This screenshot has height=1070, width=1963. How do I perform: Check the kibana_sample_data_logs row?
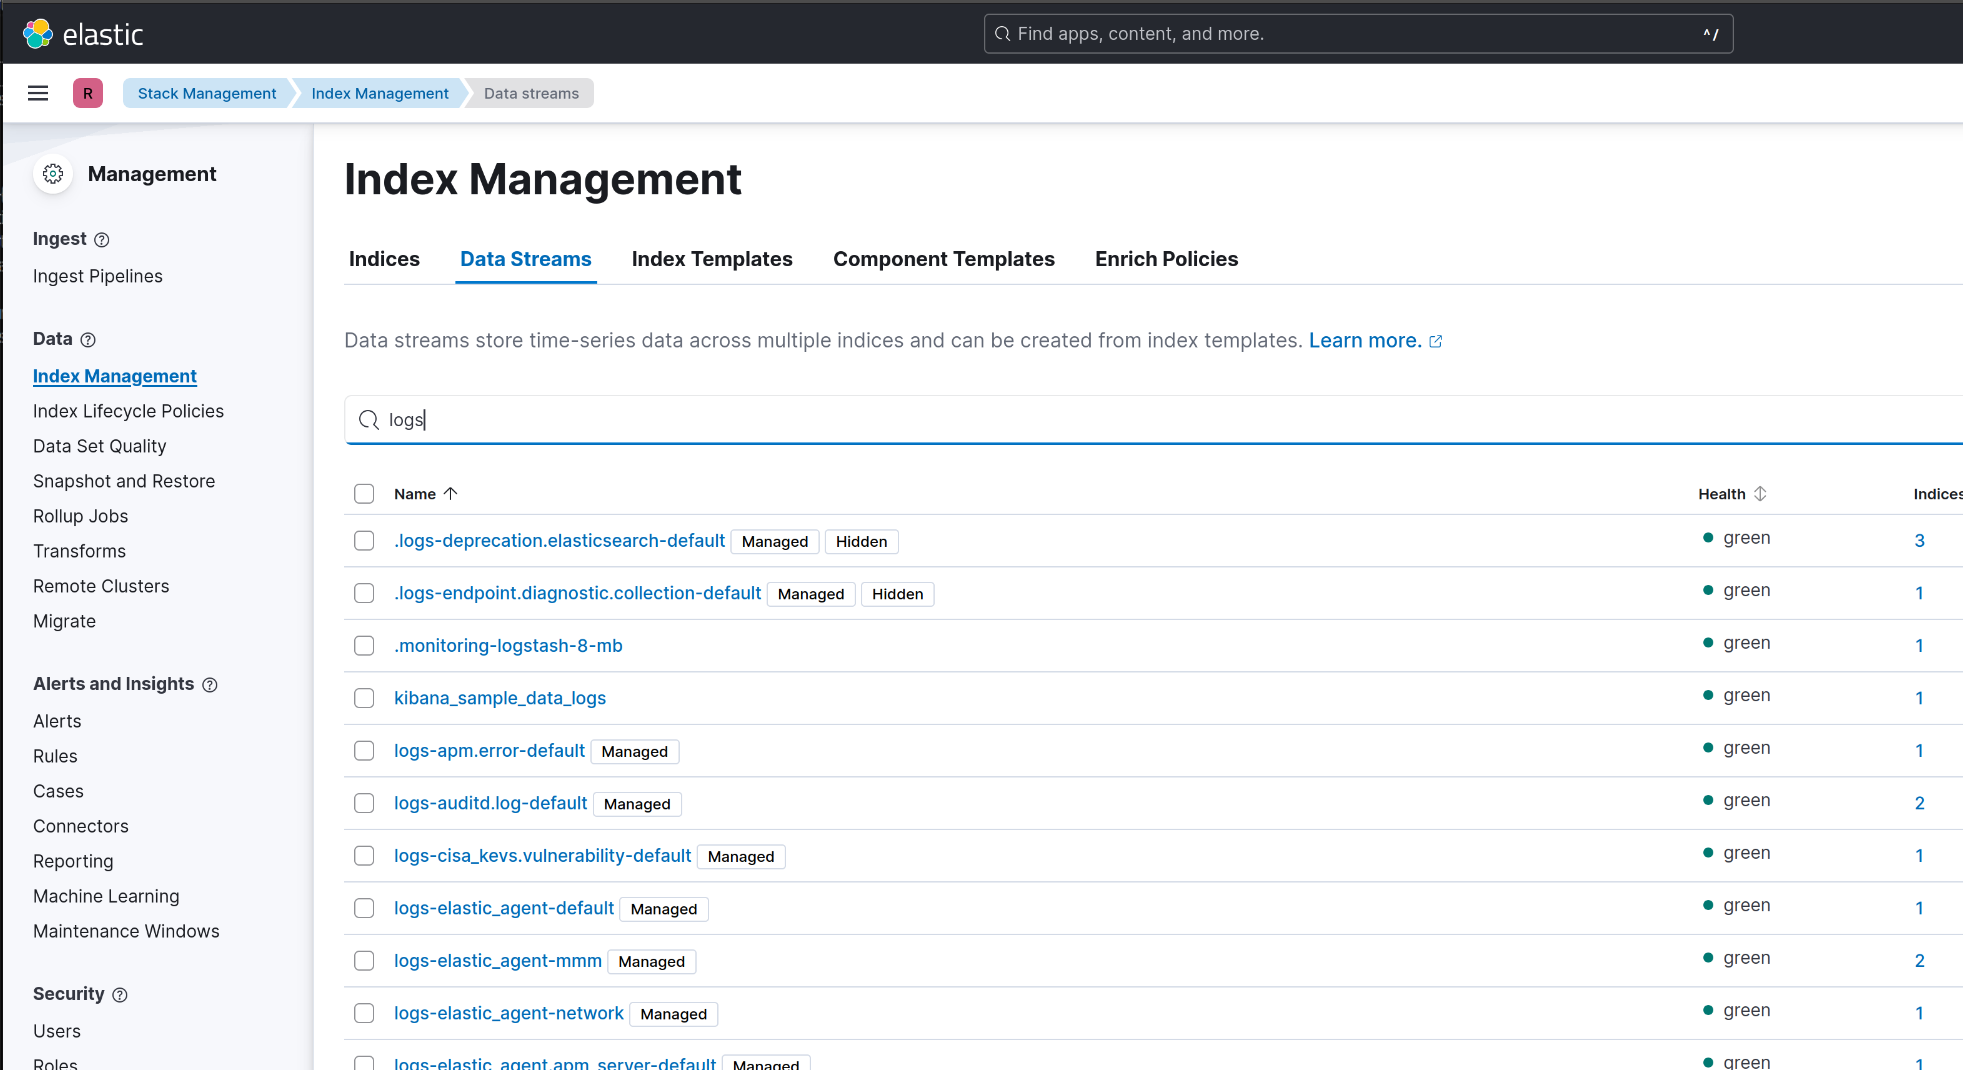[364, 698]
